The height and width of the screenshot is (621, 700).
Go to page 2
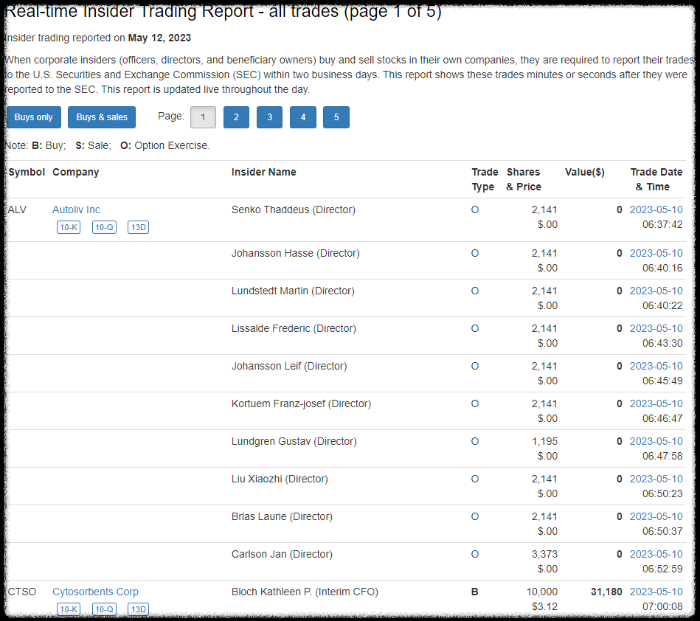pos(236,117)
